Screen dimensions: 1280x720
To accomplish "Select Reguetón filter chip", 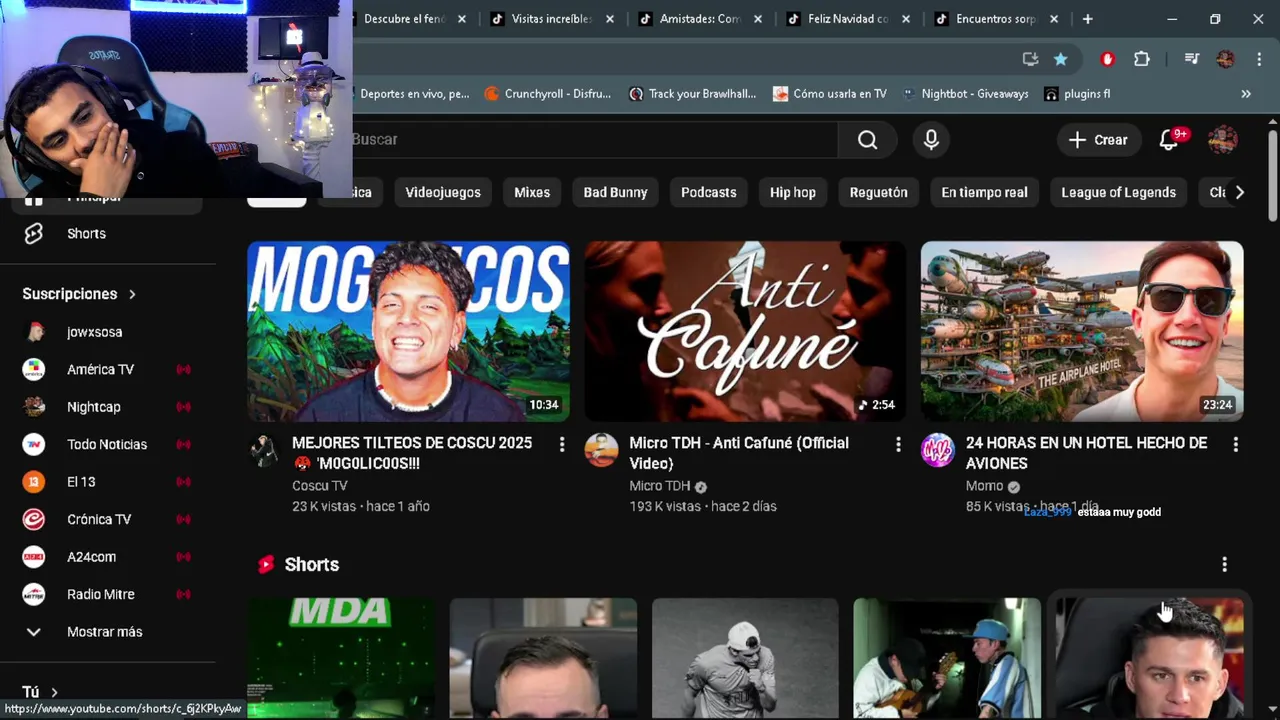I will pyautogui.click(x=879, y=192).
